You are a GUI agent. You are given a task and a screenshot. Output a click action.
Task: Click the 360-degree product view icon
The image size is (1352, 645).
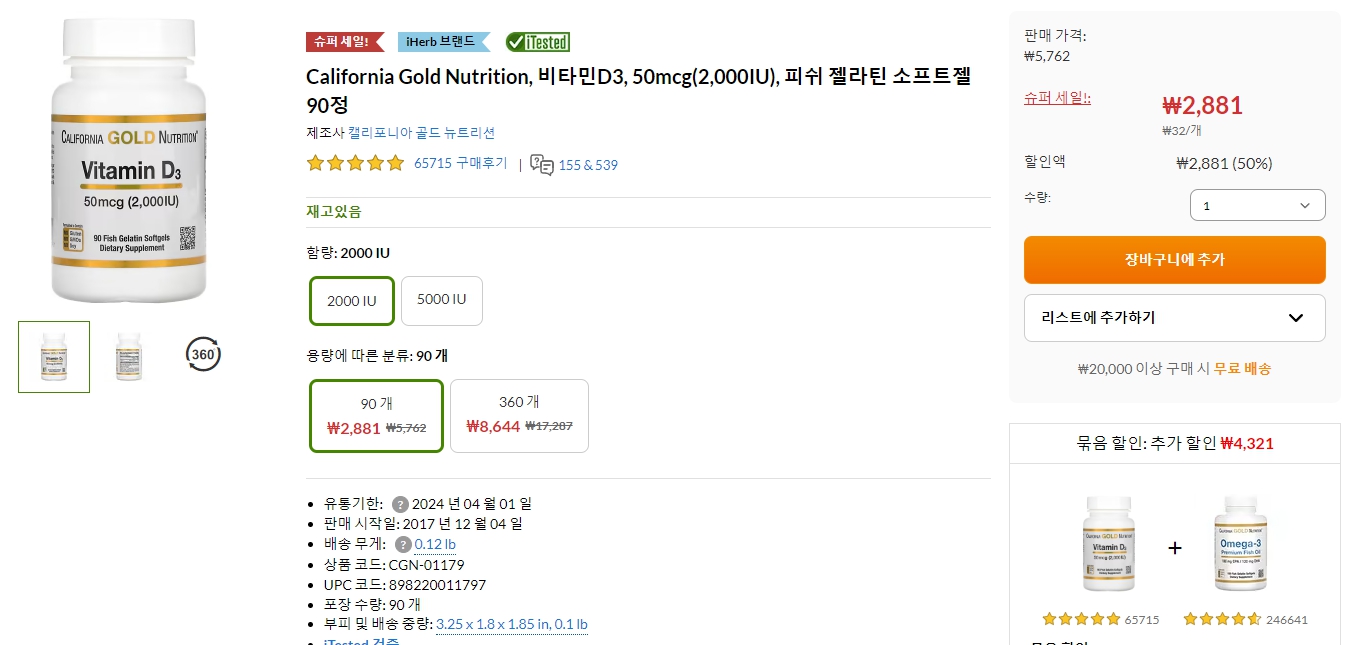pos(202,354)
